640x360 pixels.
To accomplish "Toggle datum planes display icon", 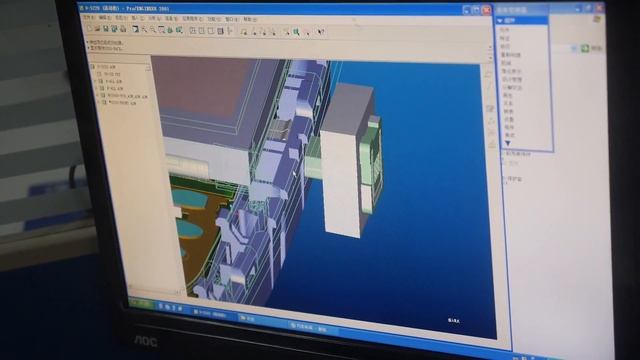I will 244,31.
